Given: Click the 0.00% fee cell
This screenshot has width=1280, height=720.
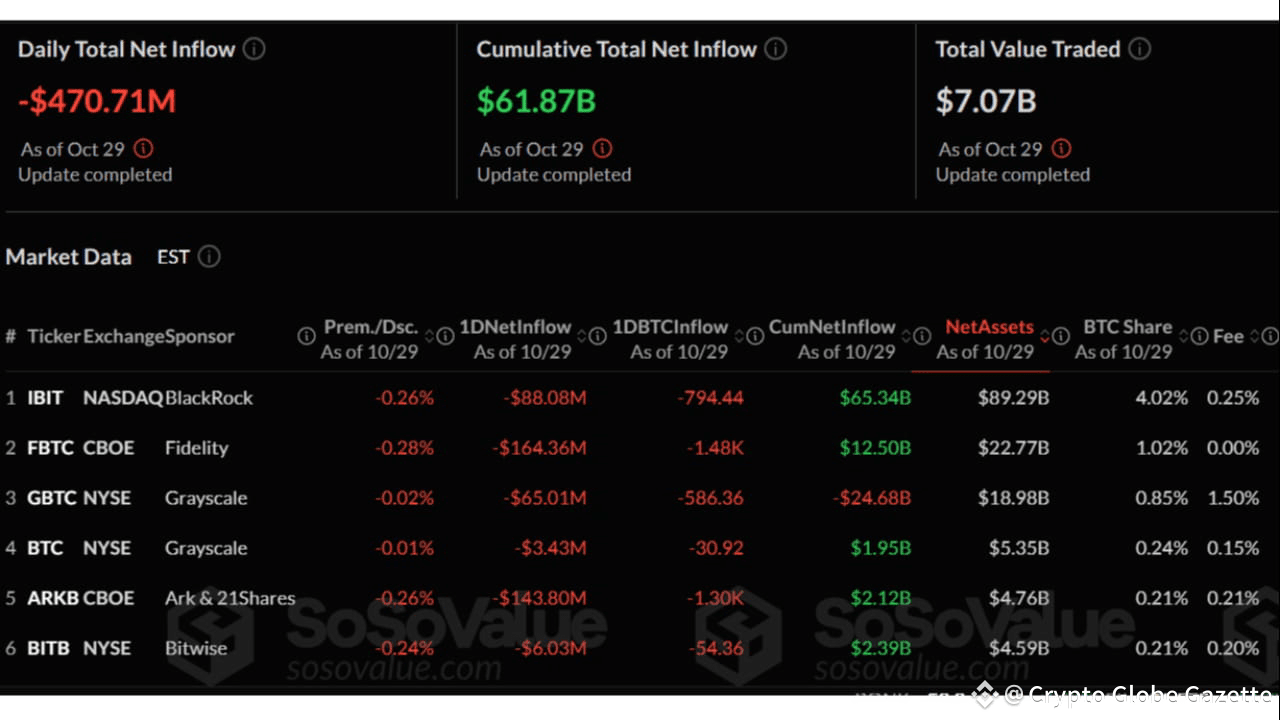Looking at the screenshot, I should tap(1233, 448).
